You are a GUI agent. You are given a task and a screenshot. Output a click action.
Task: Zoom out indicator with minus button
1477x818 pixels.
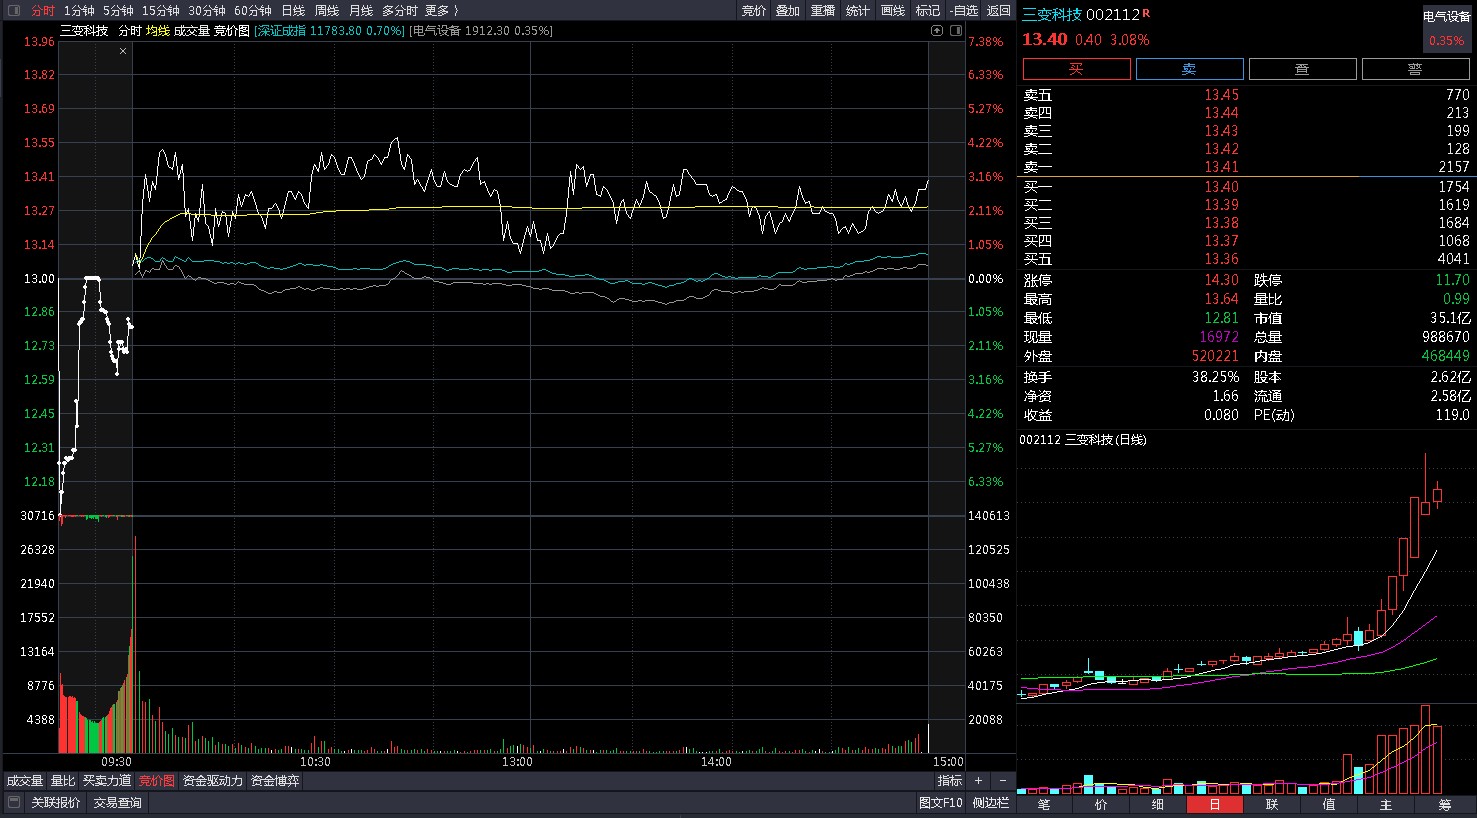point(1002,781)
